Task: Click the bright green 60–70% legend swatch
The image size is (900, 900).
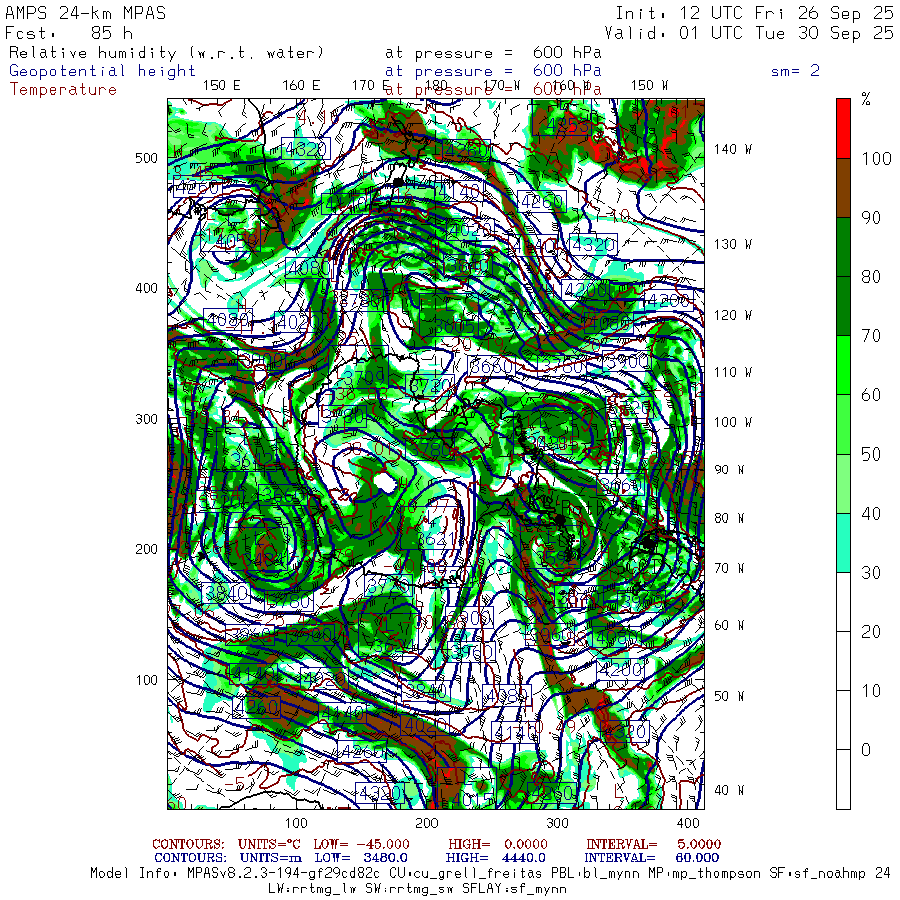Action: (843, 365)
